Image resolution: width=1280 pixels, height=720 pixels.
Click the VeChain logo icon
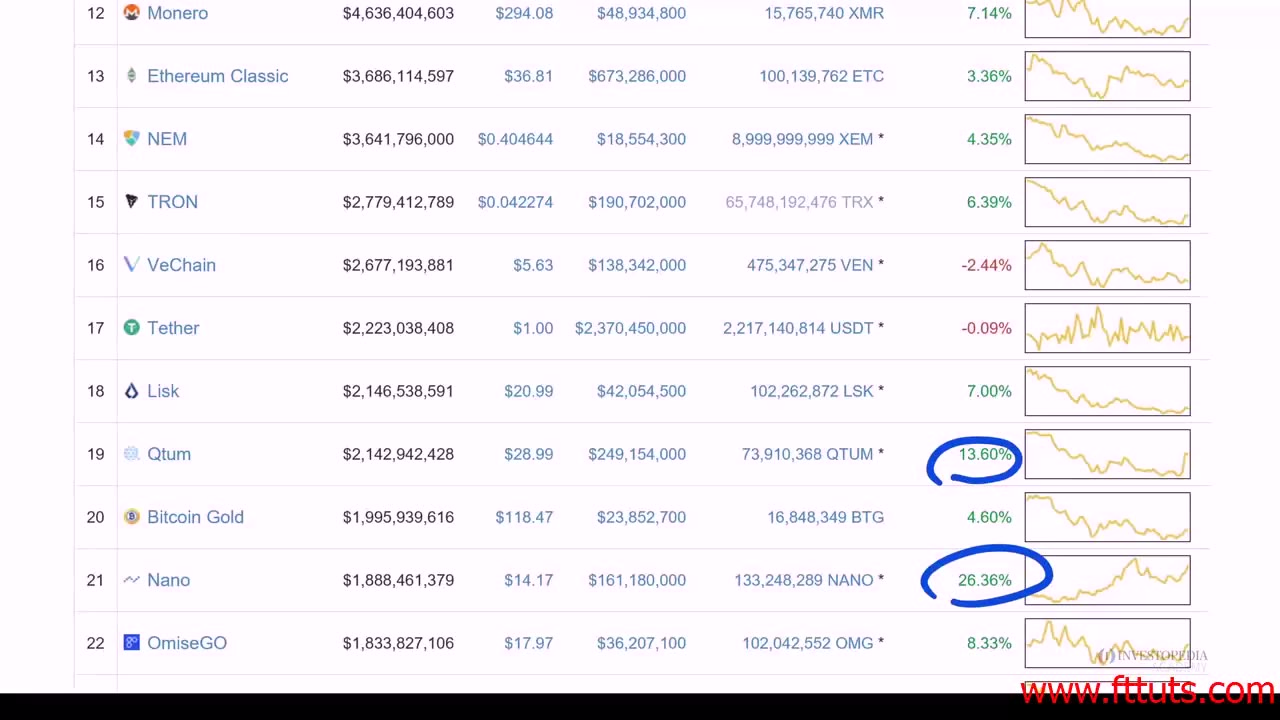pos(131,265)
